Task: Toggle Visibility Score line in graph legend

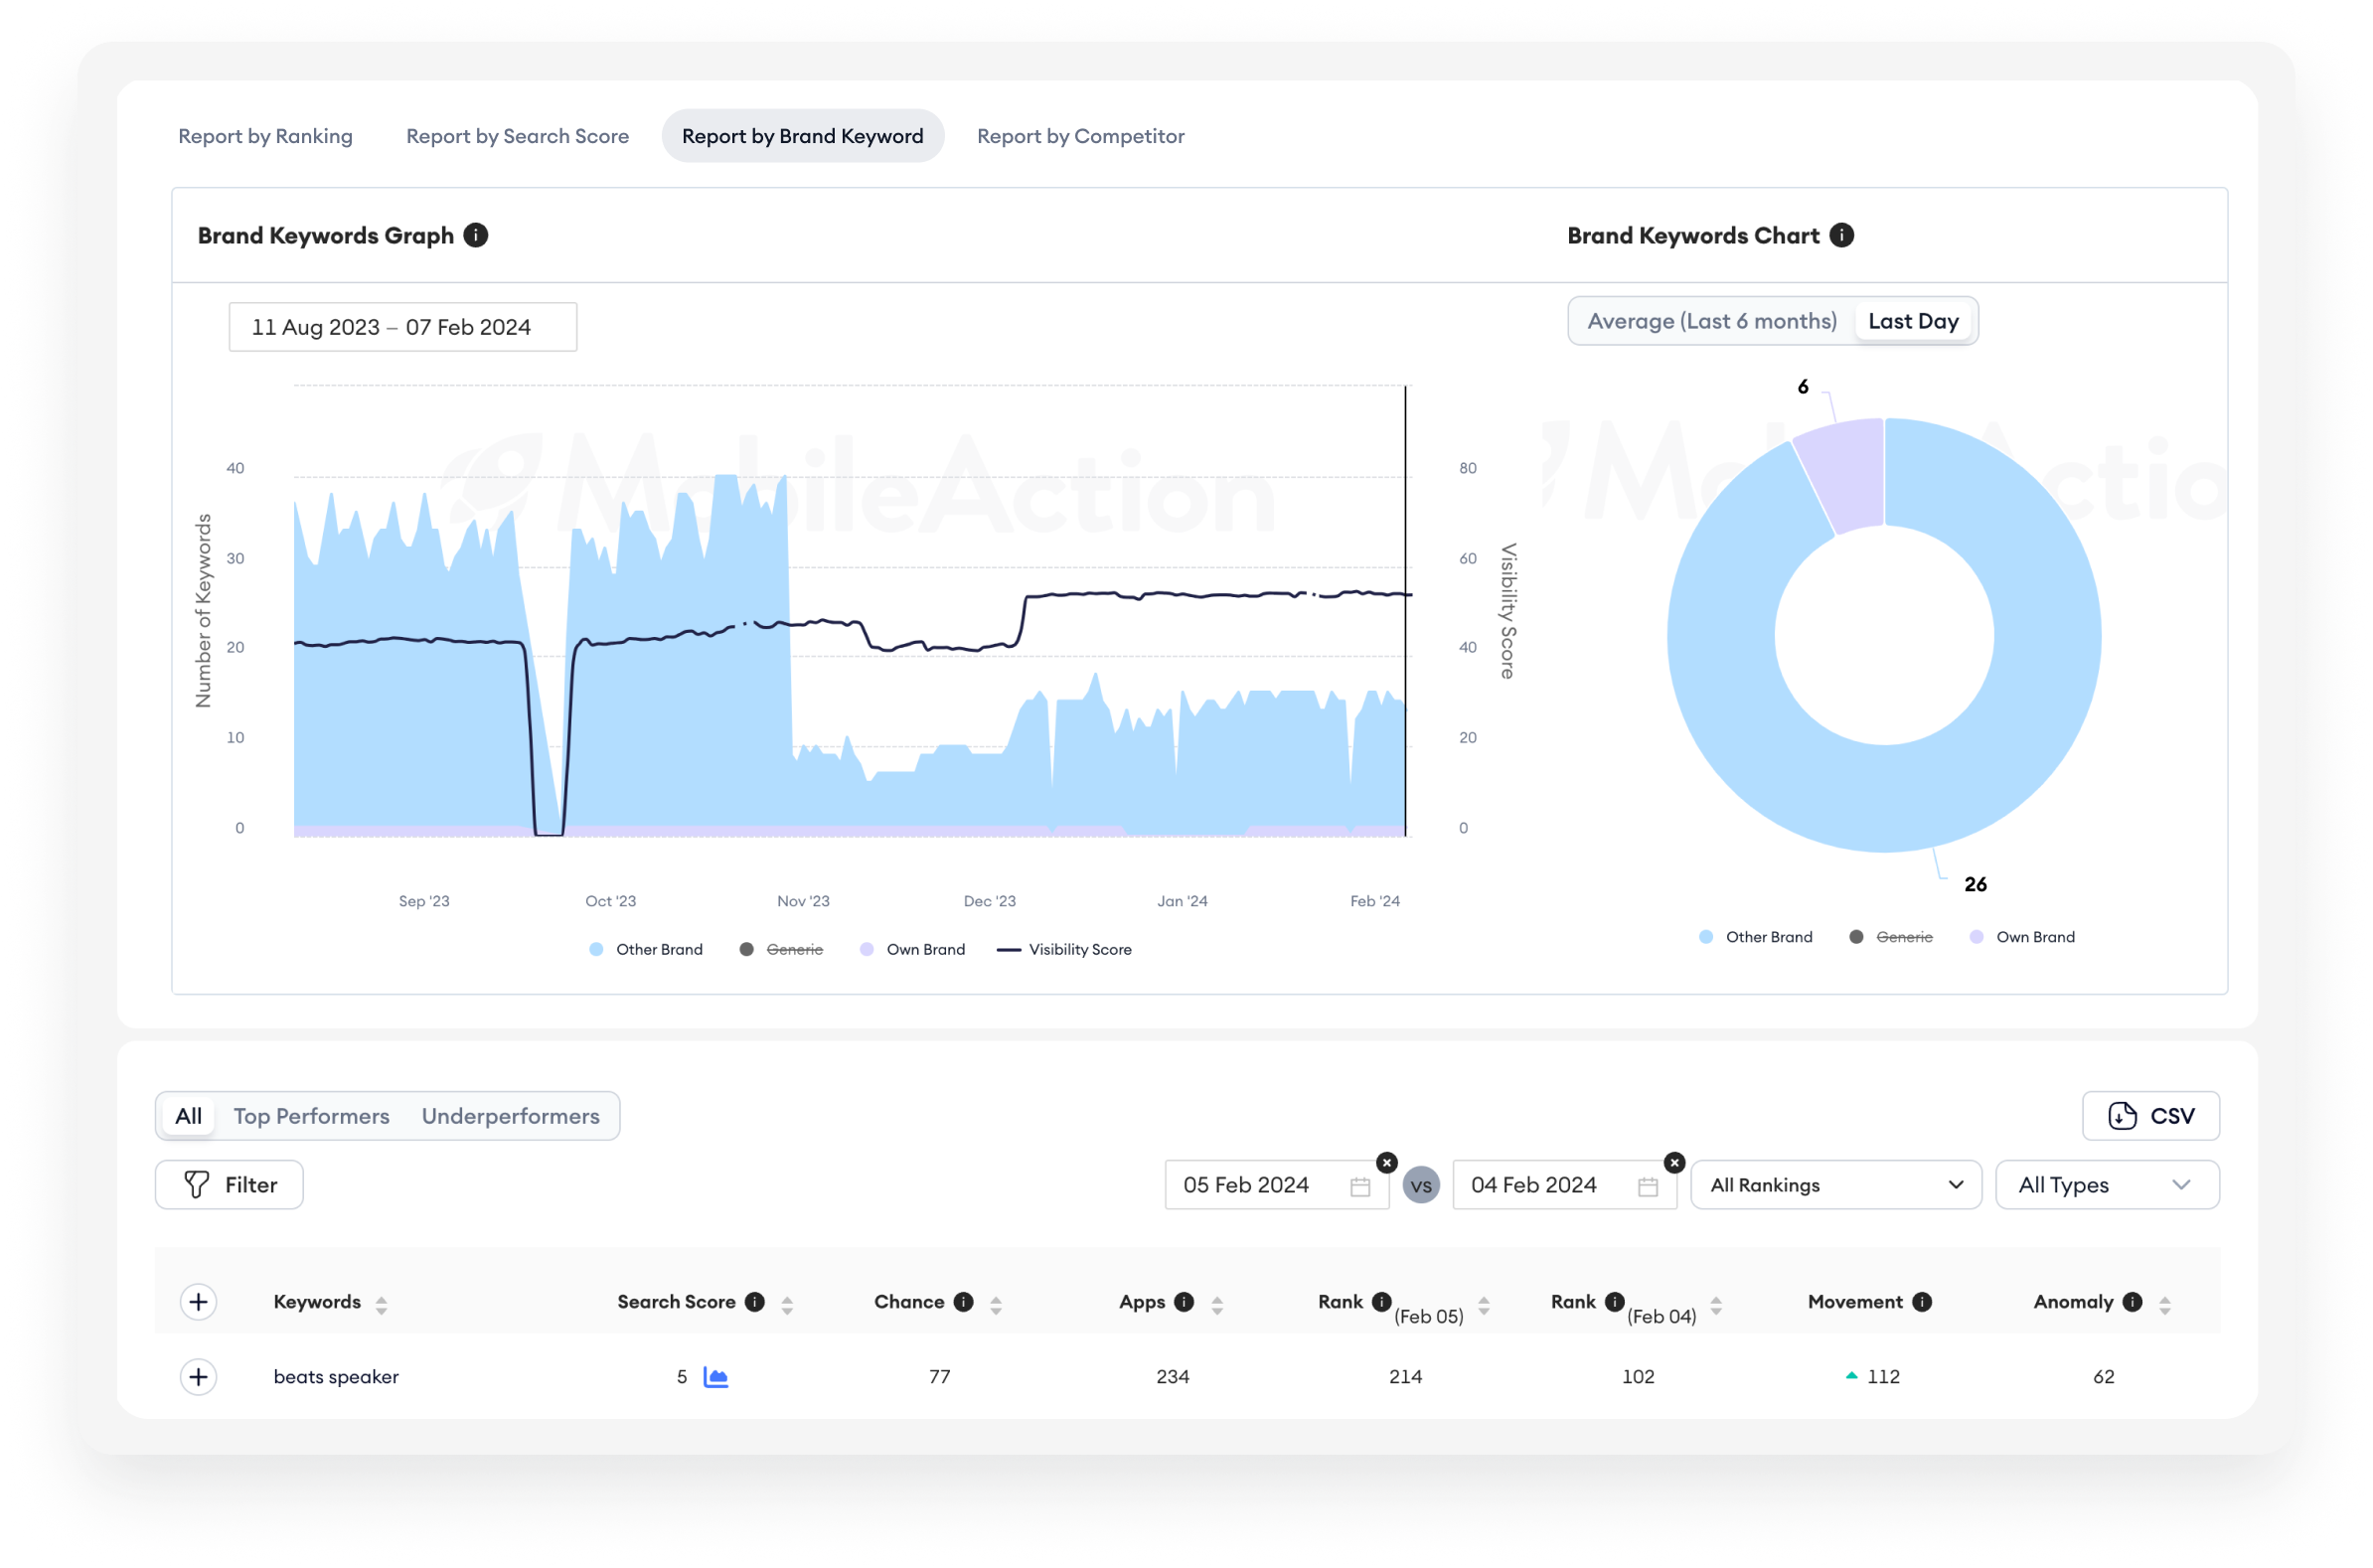Action: pos(1065,950)
